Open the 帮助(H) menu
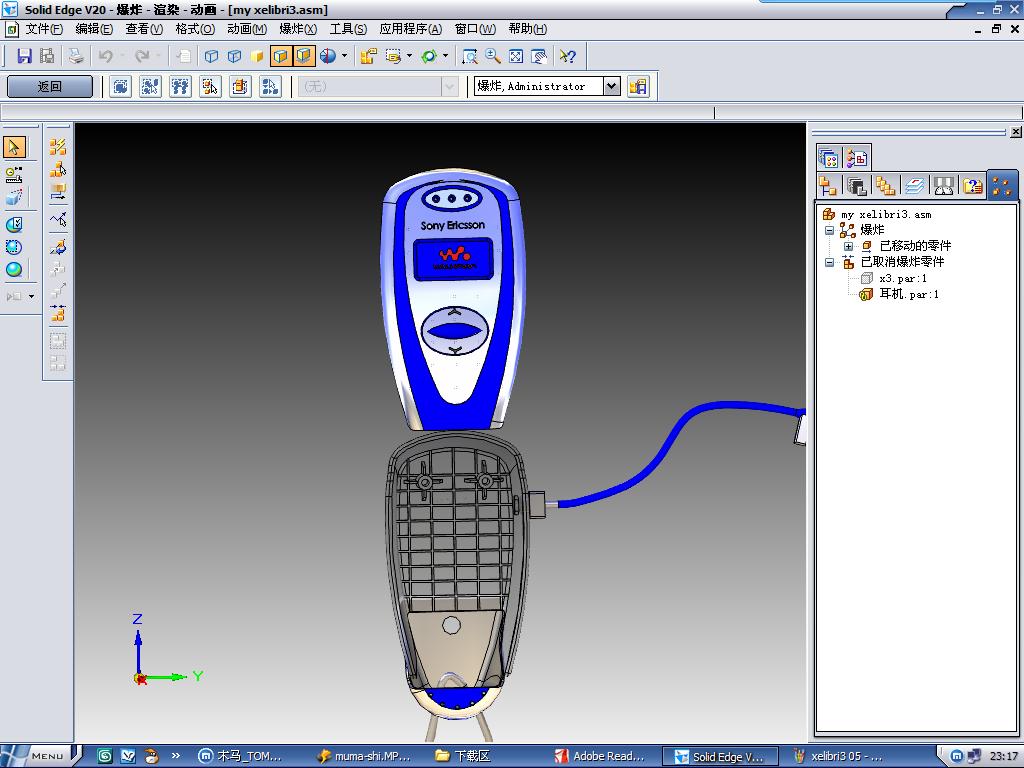1024x768 pixels. (528, 29)
